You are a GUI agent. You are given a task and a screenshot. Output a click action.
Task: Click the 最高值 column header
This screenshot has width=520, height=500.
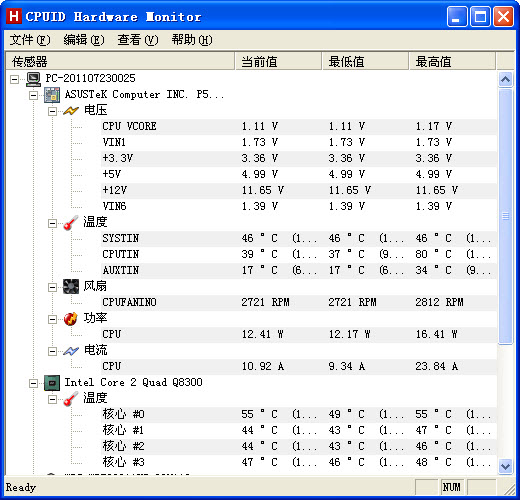452,61
